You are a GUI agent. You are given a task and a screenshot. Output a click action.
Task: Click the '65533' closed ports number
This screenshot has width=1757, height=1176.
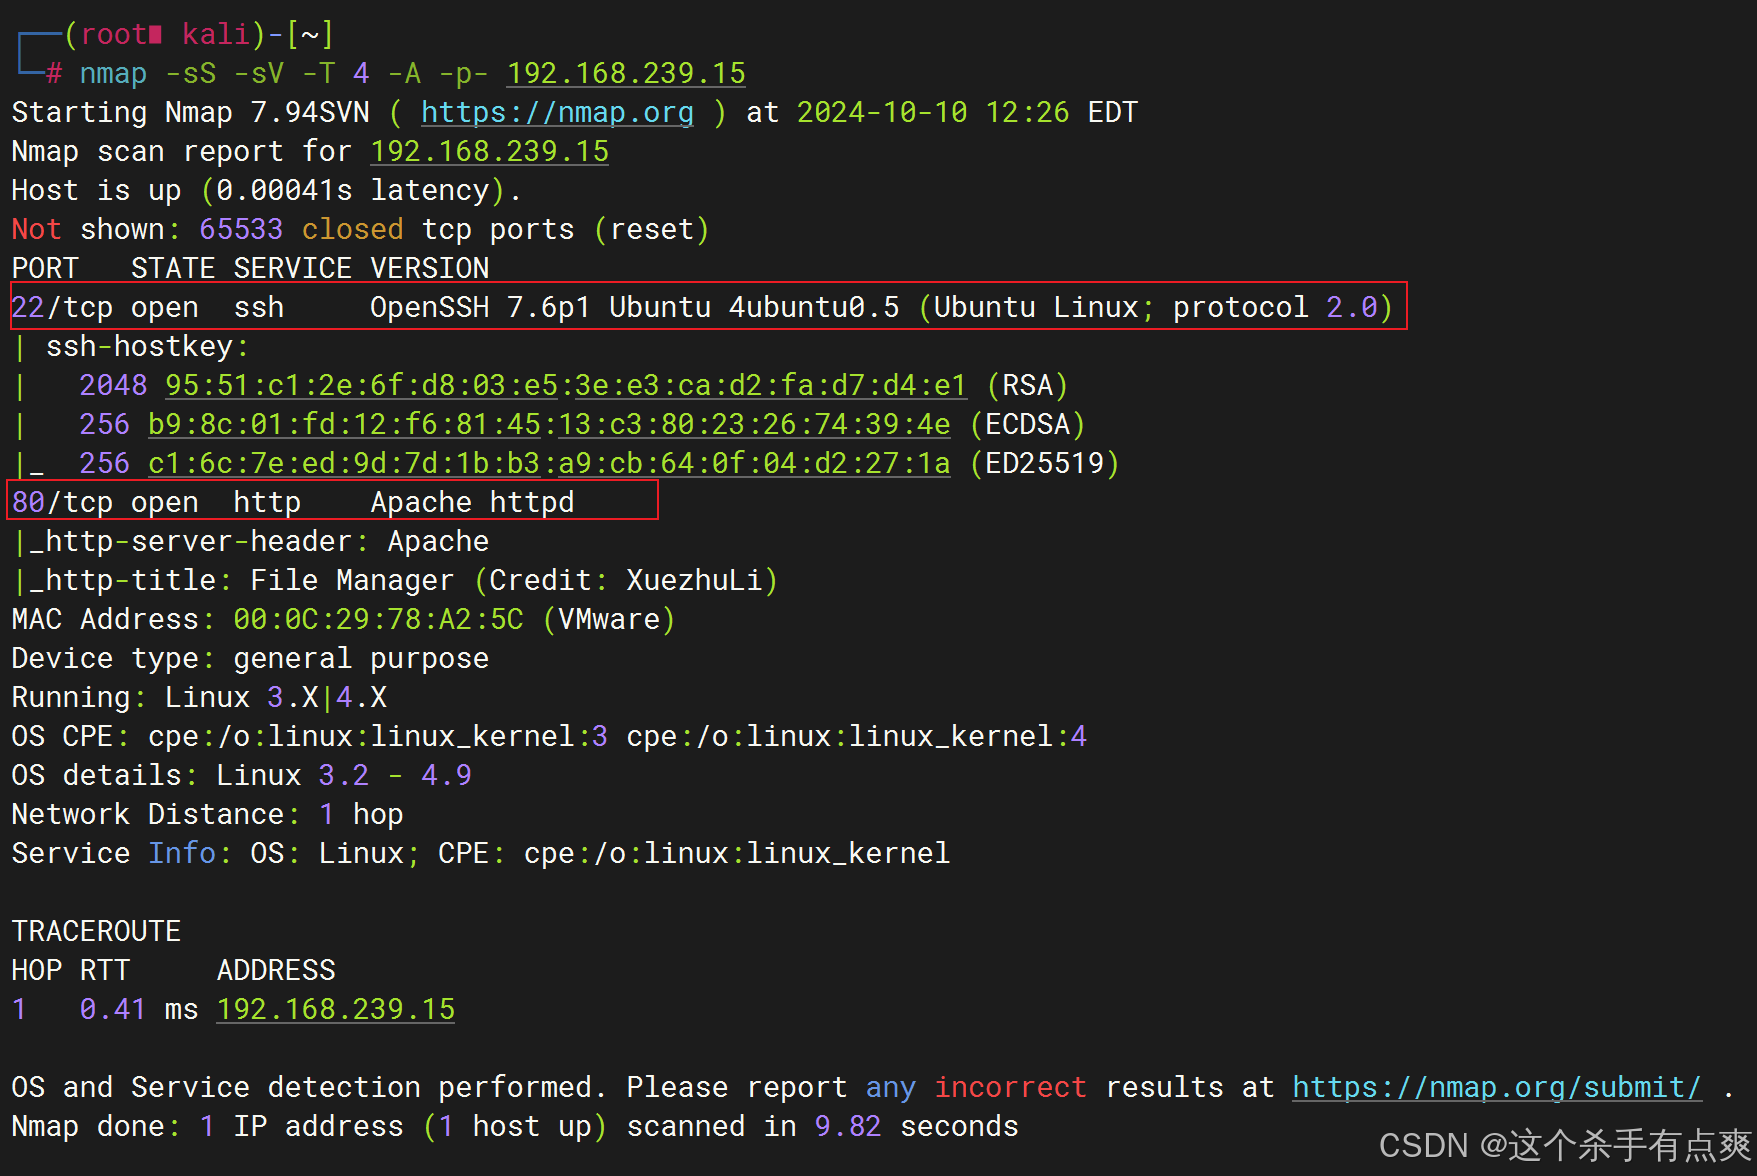(x=241, y=230)
